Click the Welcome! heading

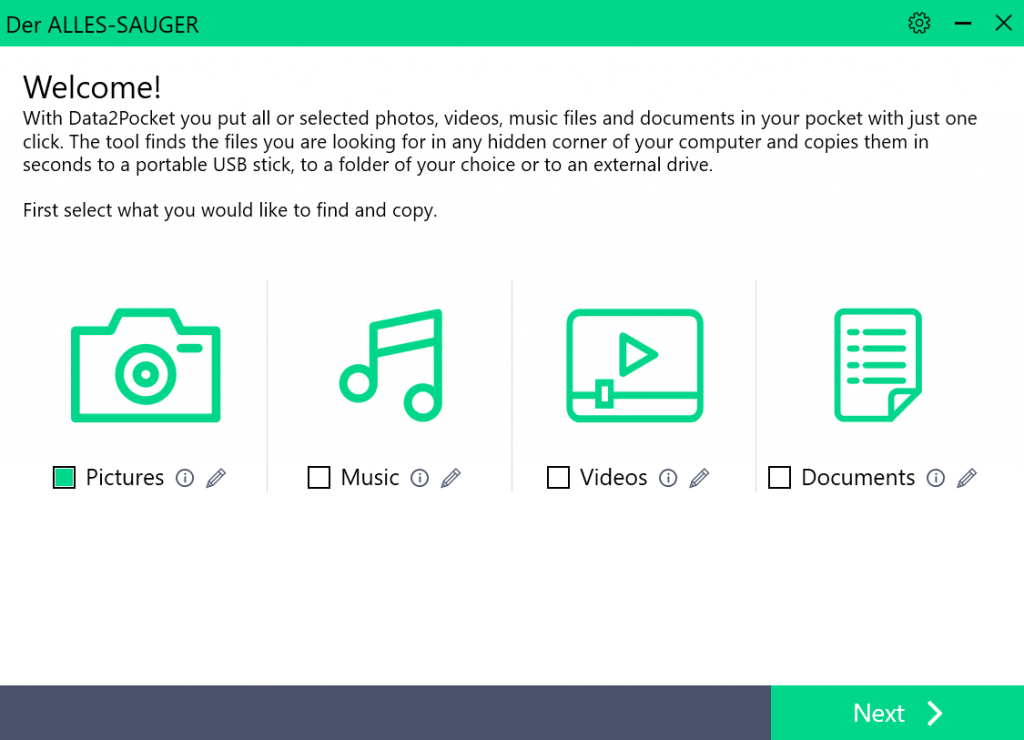click(x=92, y=87)
